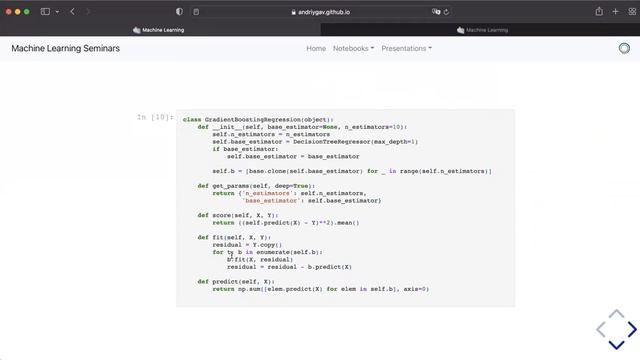Click the def score(self, X, Y) line
The image size is (640, 360).
pos(238,215)
